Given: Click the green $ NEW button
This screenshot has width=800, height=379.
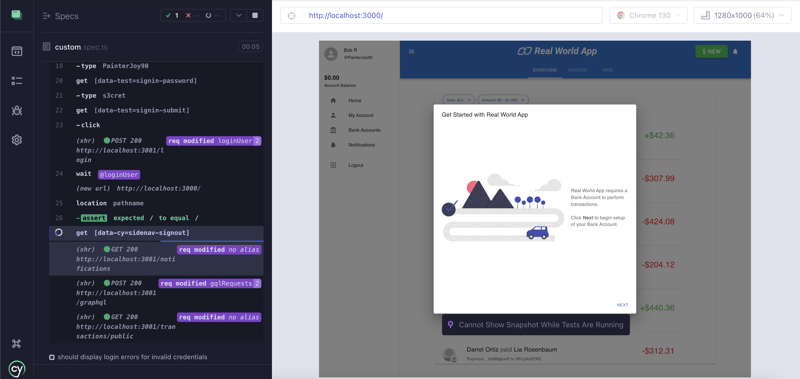Looking at the screenshot, I should point(711,52).
